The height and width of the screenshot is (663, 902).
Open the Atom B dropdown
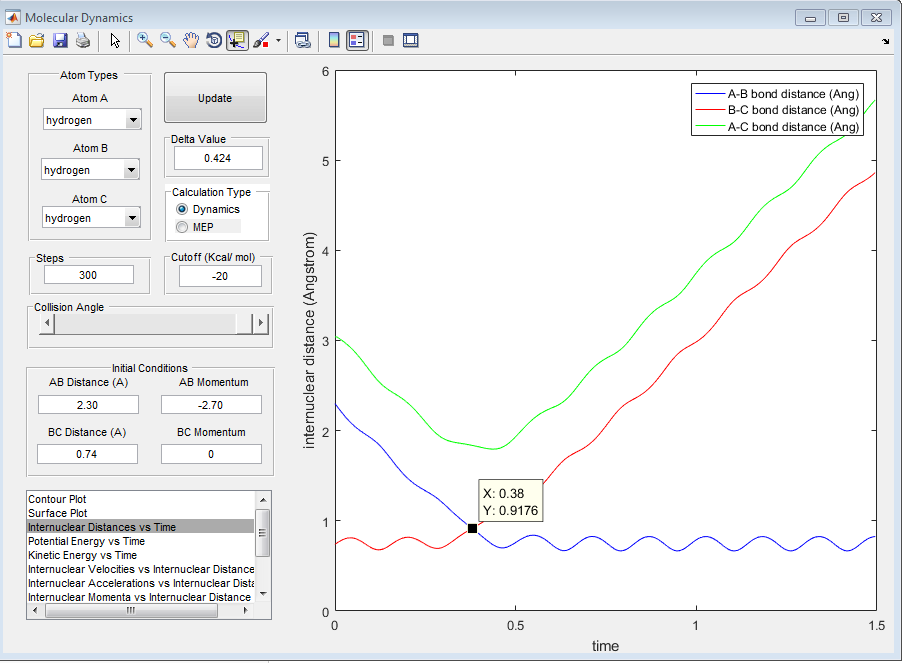coord(130,171)
